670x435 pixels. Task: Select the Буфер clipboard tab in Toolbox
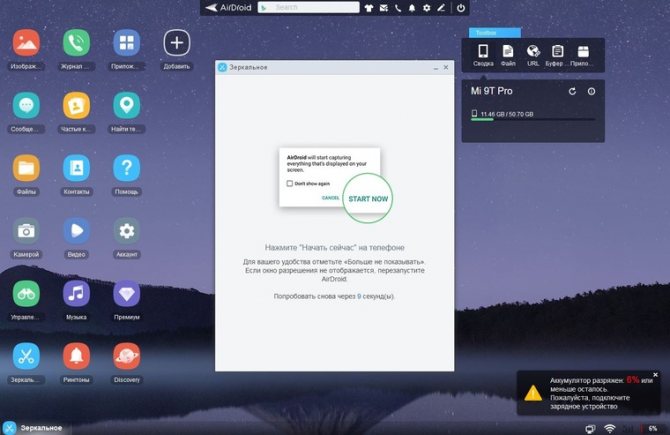[557, 56]
